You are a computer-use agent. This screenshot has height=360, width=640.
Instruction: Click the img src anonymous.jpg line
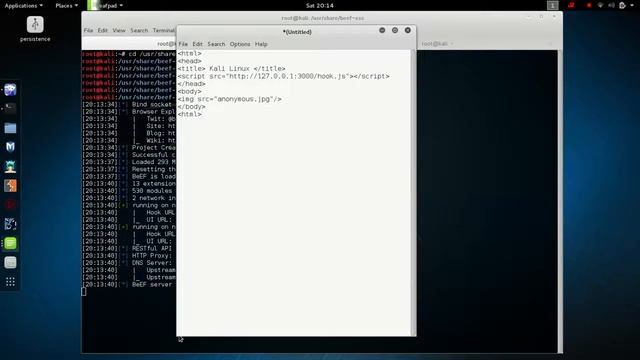coord(229,99)
